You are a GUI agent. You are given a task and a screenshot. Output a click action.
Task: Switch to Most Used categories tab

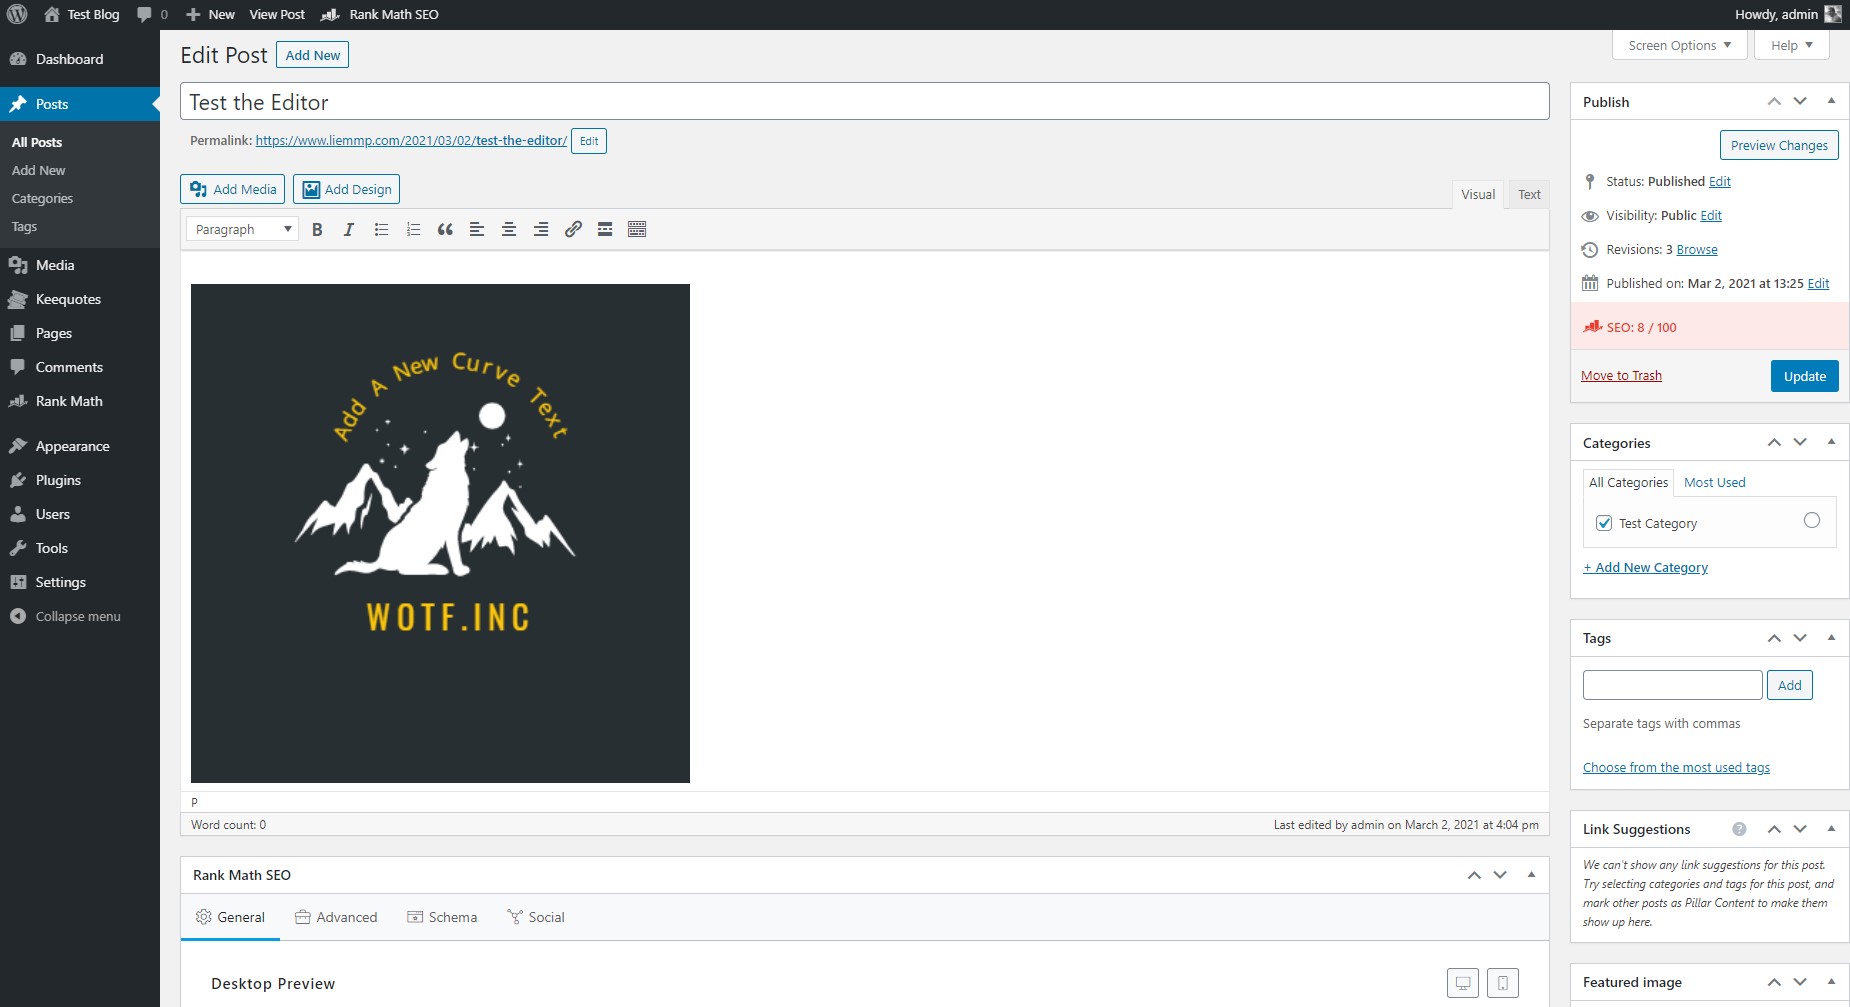1714,482
